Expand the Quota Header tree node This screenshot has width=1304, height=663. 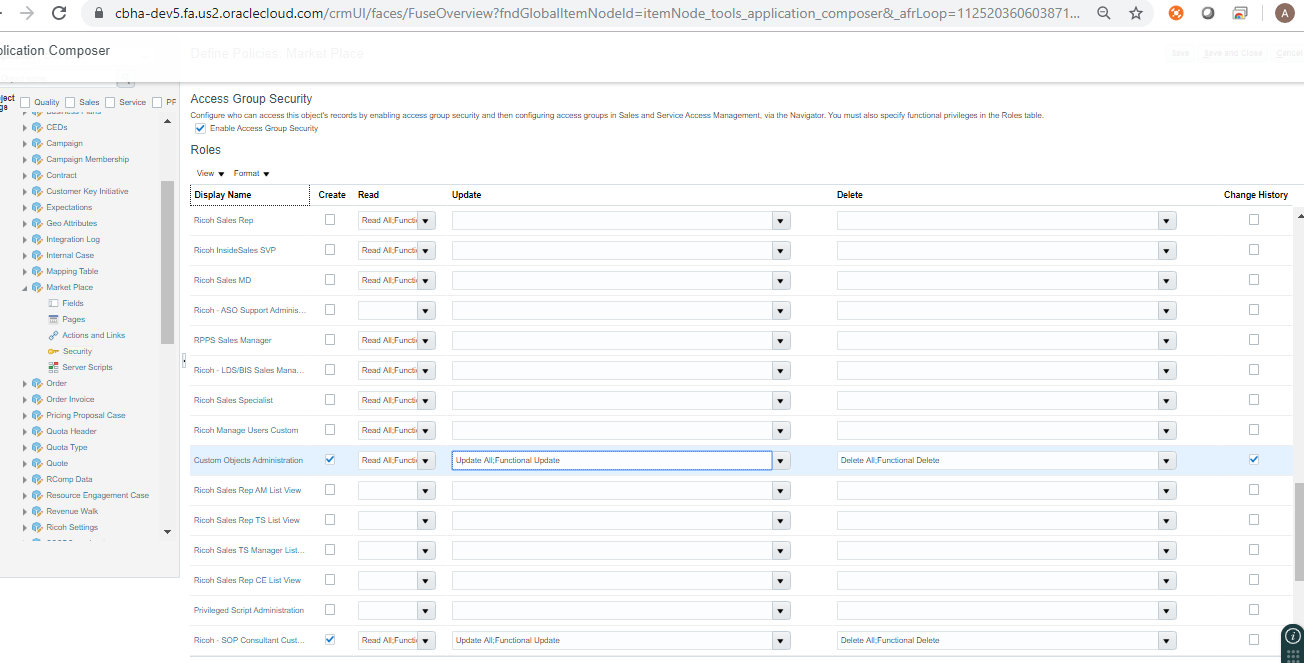(x=25, y=431)
